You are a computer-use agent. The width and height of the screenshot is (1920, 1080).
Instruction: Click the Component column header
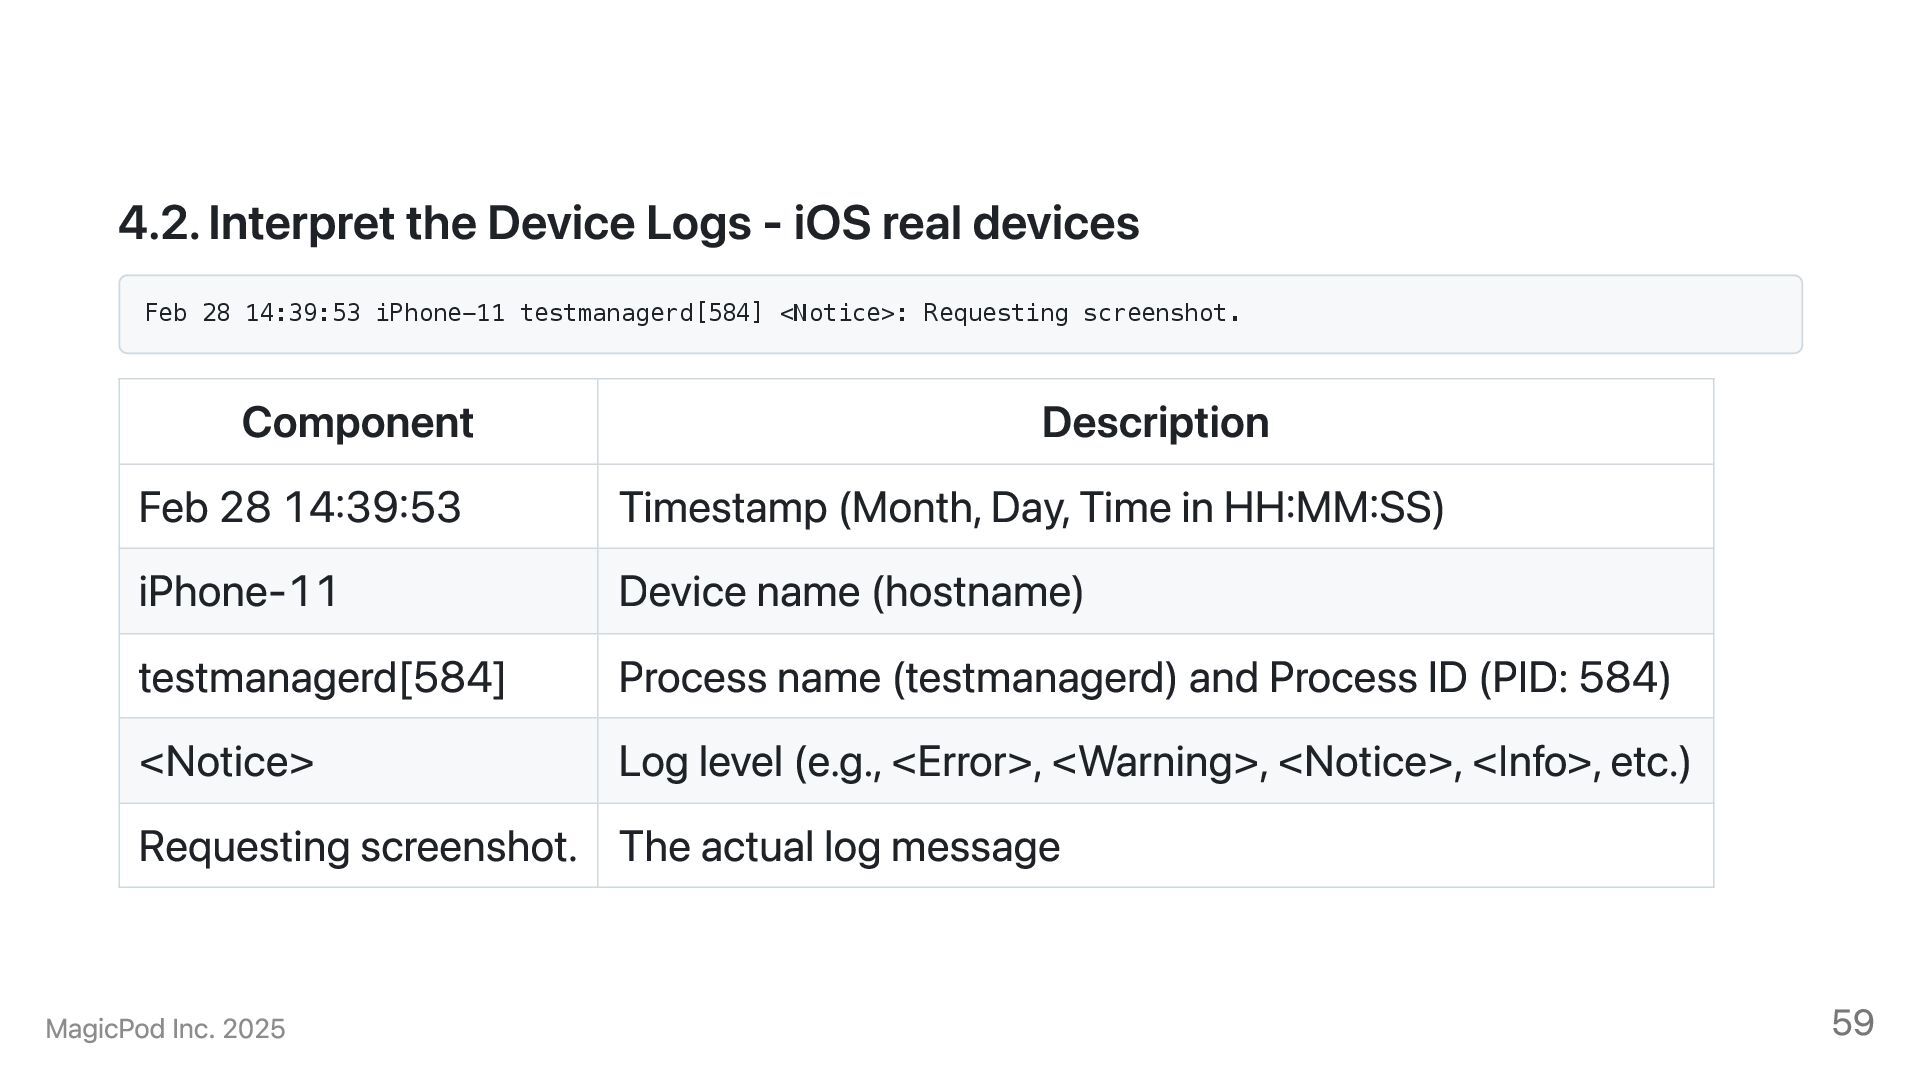click(x=357, y=423)
